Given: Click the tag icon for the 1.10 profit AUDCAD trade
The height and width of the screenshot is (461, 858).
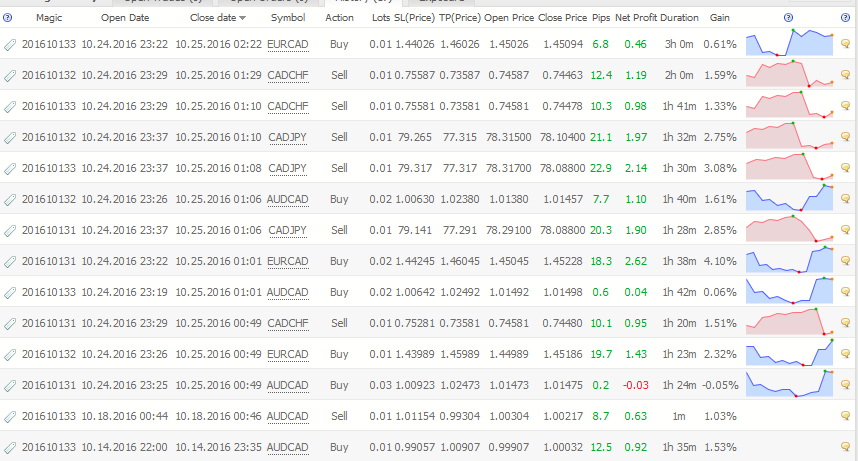Looking at the screenshot, I should [10, 200].
